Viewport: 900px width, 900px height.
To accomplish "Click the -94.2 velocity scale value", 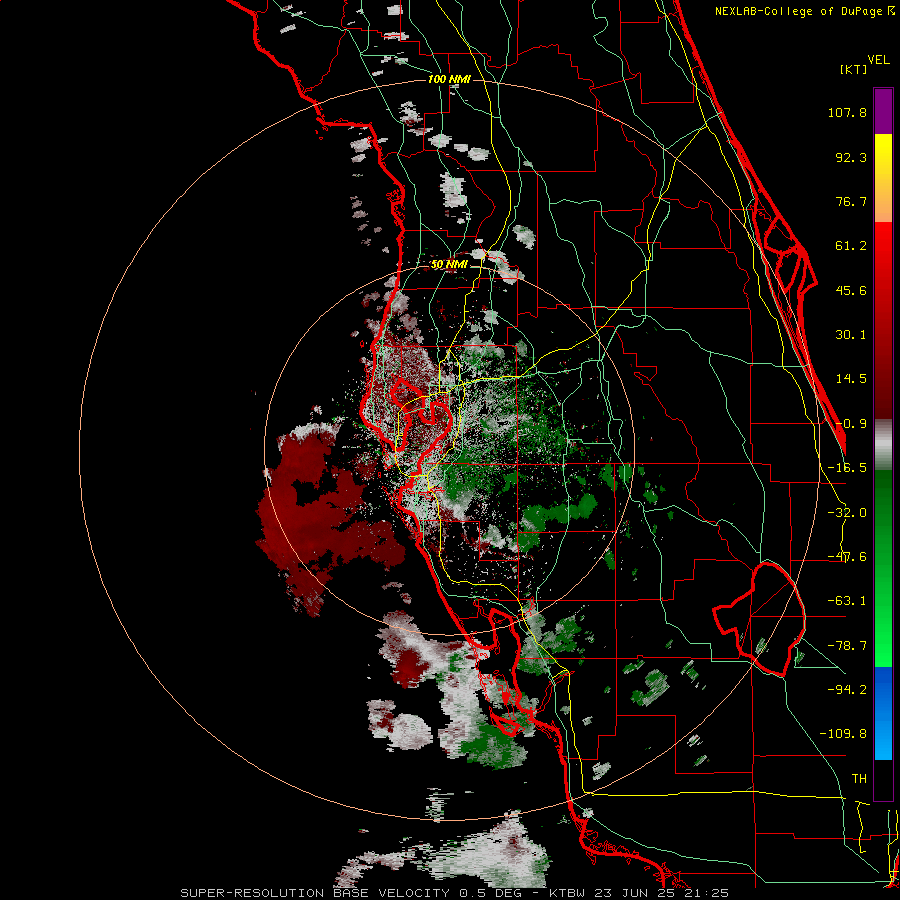I will pos(847,690).
